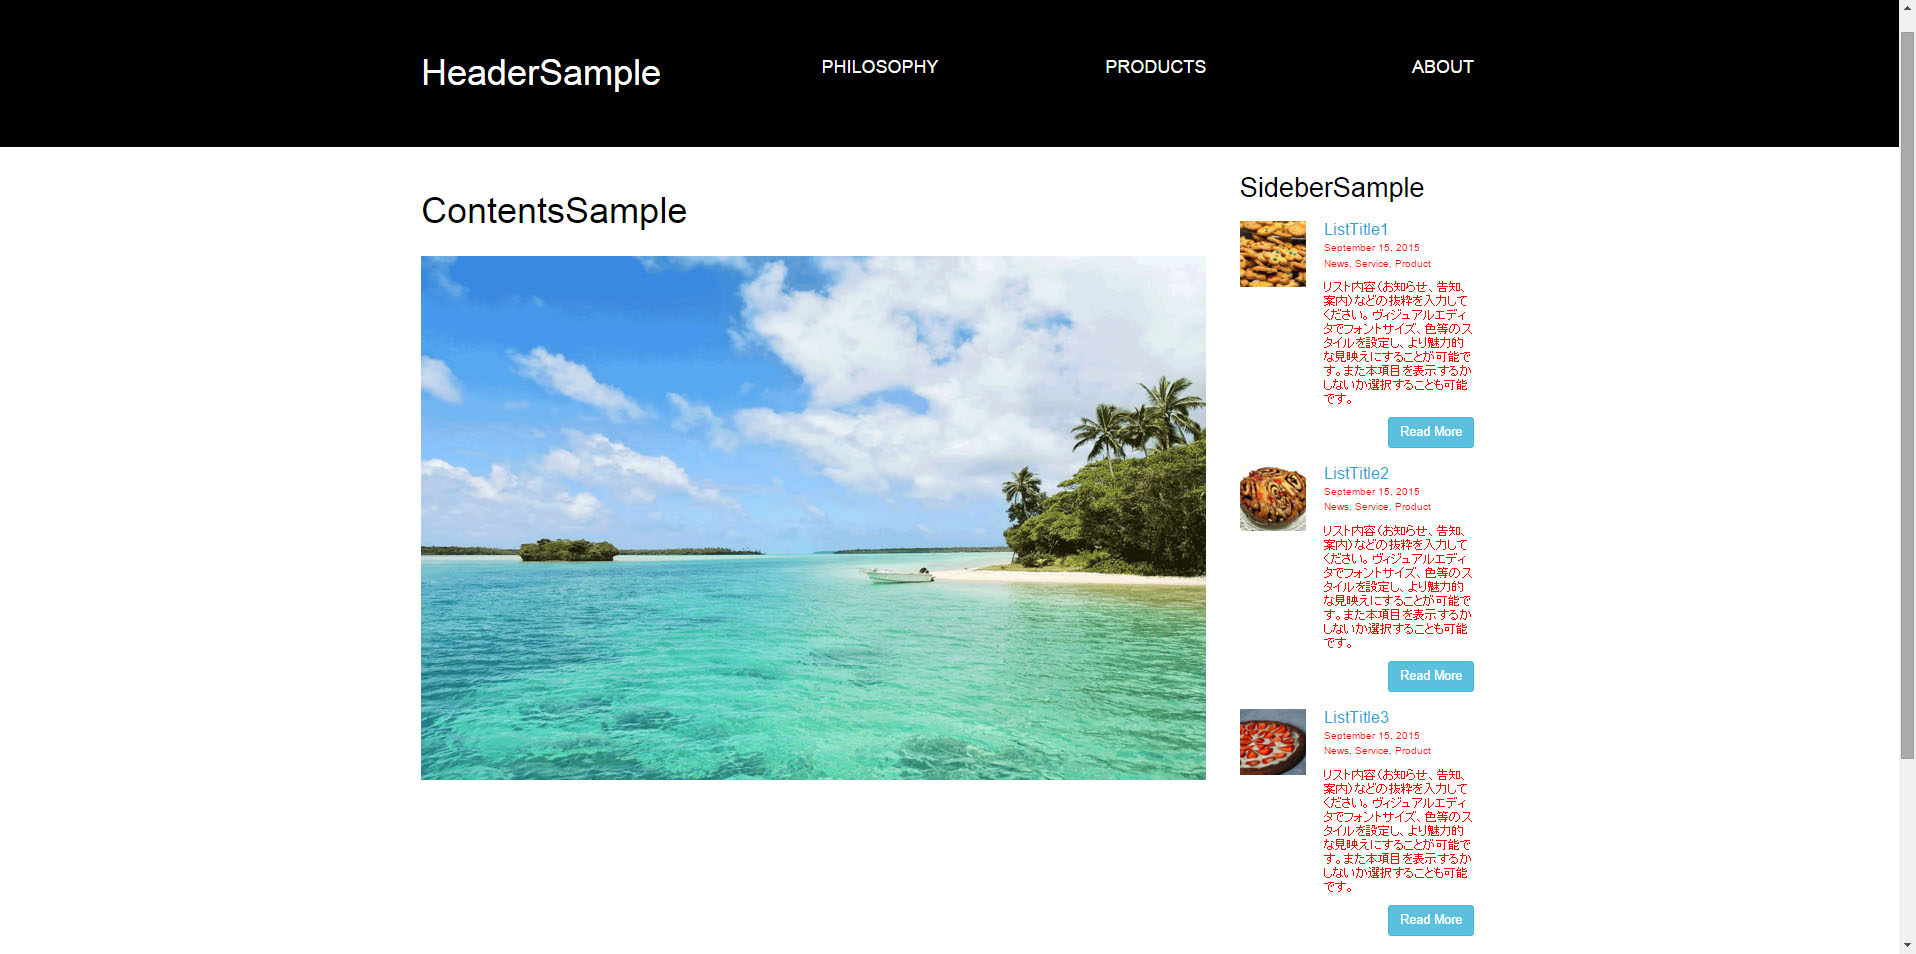Open the PHILOSOPHY menu item

click(879, 67)
